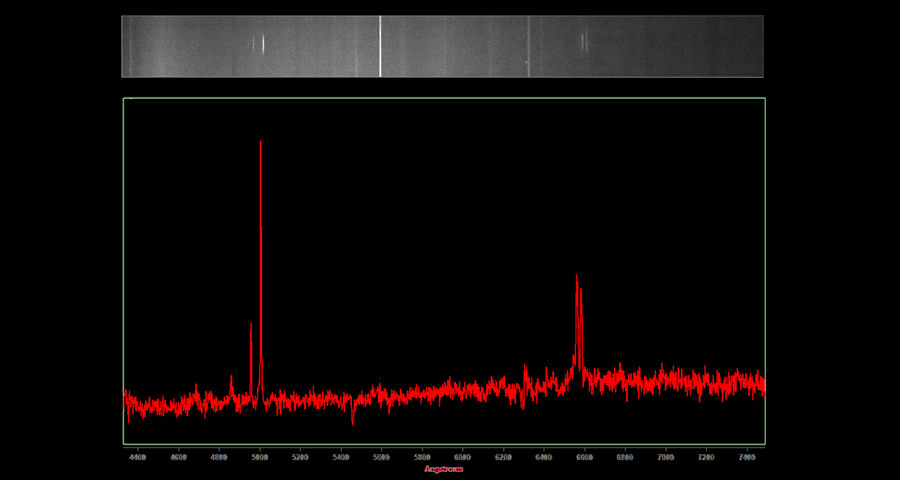This screenshot has width=900, height=480.
Task: Select the 7000 tick label on the axis
Action: [x=665, y=457]
